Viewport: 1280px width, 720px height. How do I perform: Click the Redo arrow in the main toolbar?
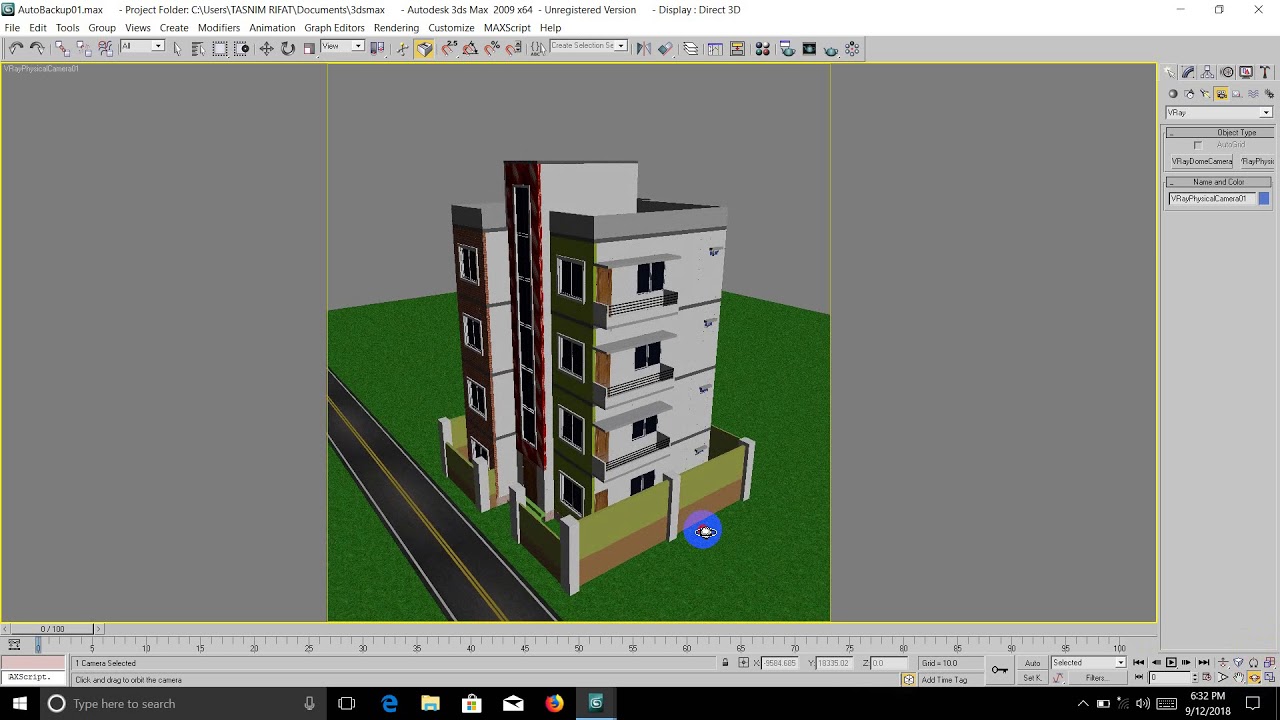(x=37, y=48)
